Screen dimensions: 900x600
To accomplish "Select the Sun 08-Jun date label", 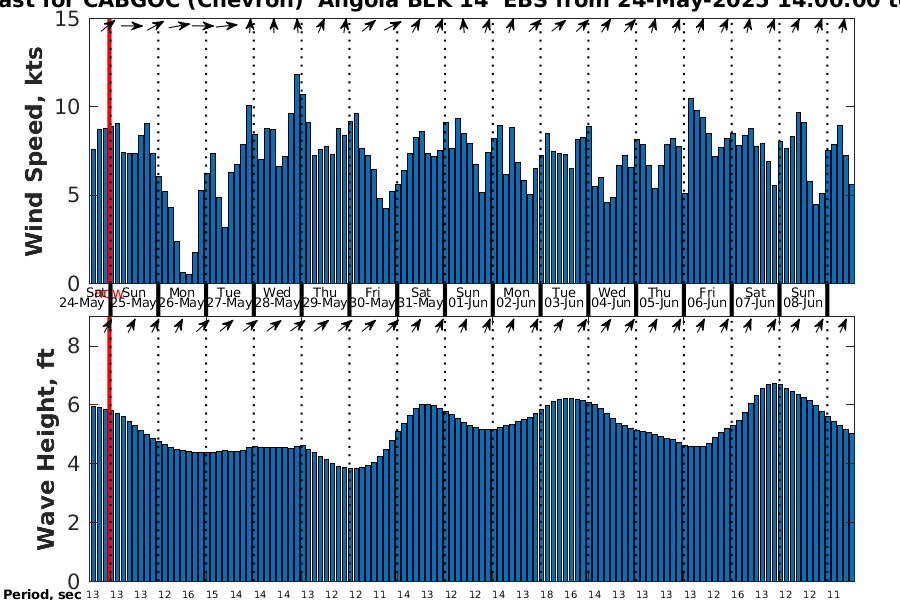I will [803, 297].
